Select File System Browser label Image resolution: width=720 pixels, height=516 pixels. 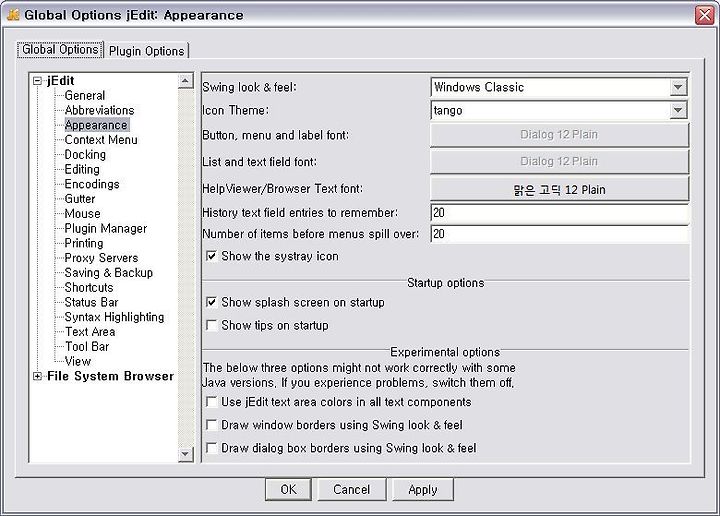click(x=110, y=376)
